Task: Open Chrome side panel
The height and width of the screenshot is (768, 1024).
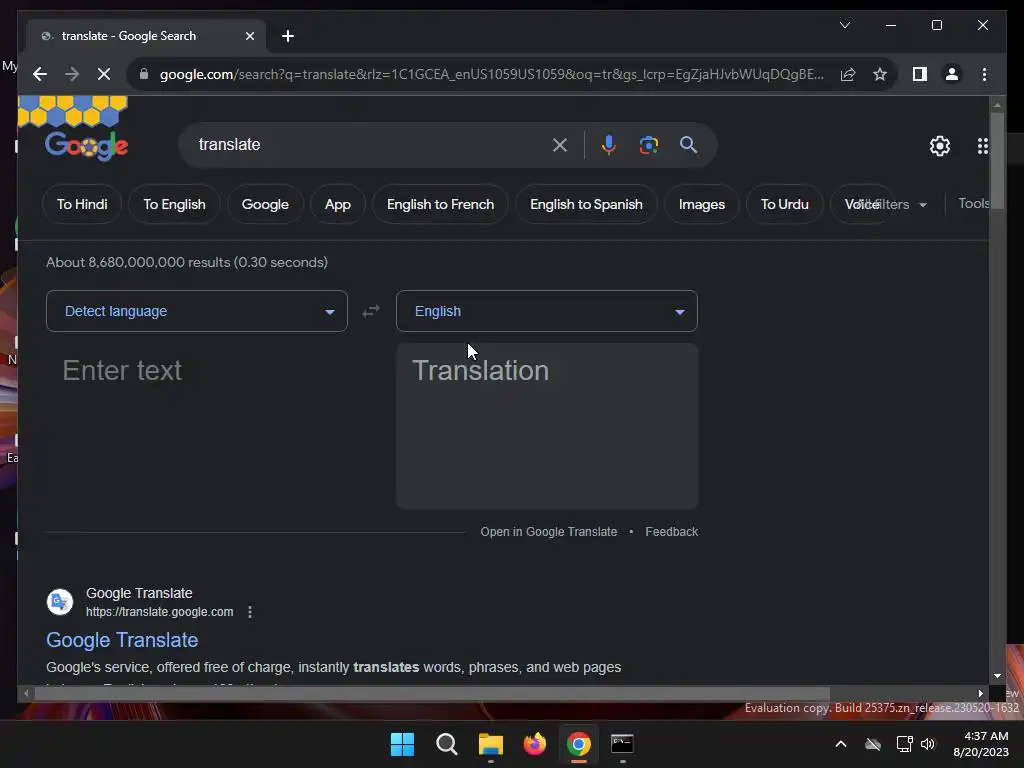Action: [x=920, y=74]
